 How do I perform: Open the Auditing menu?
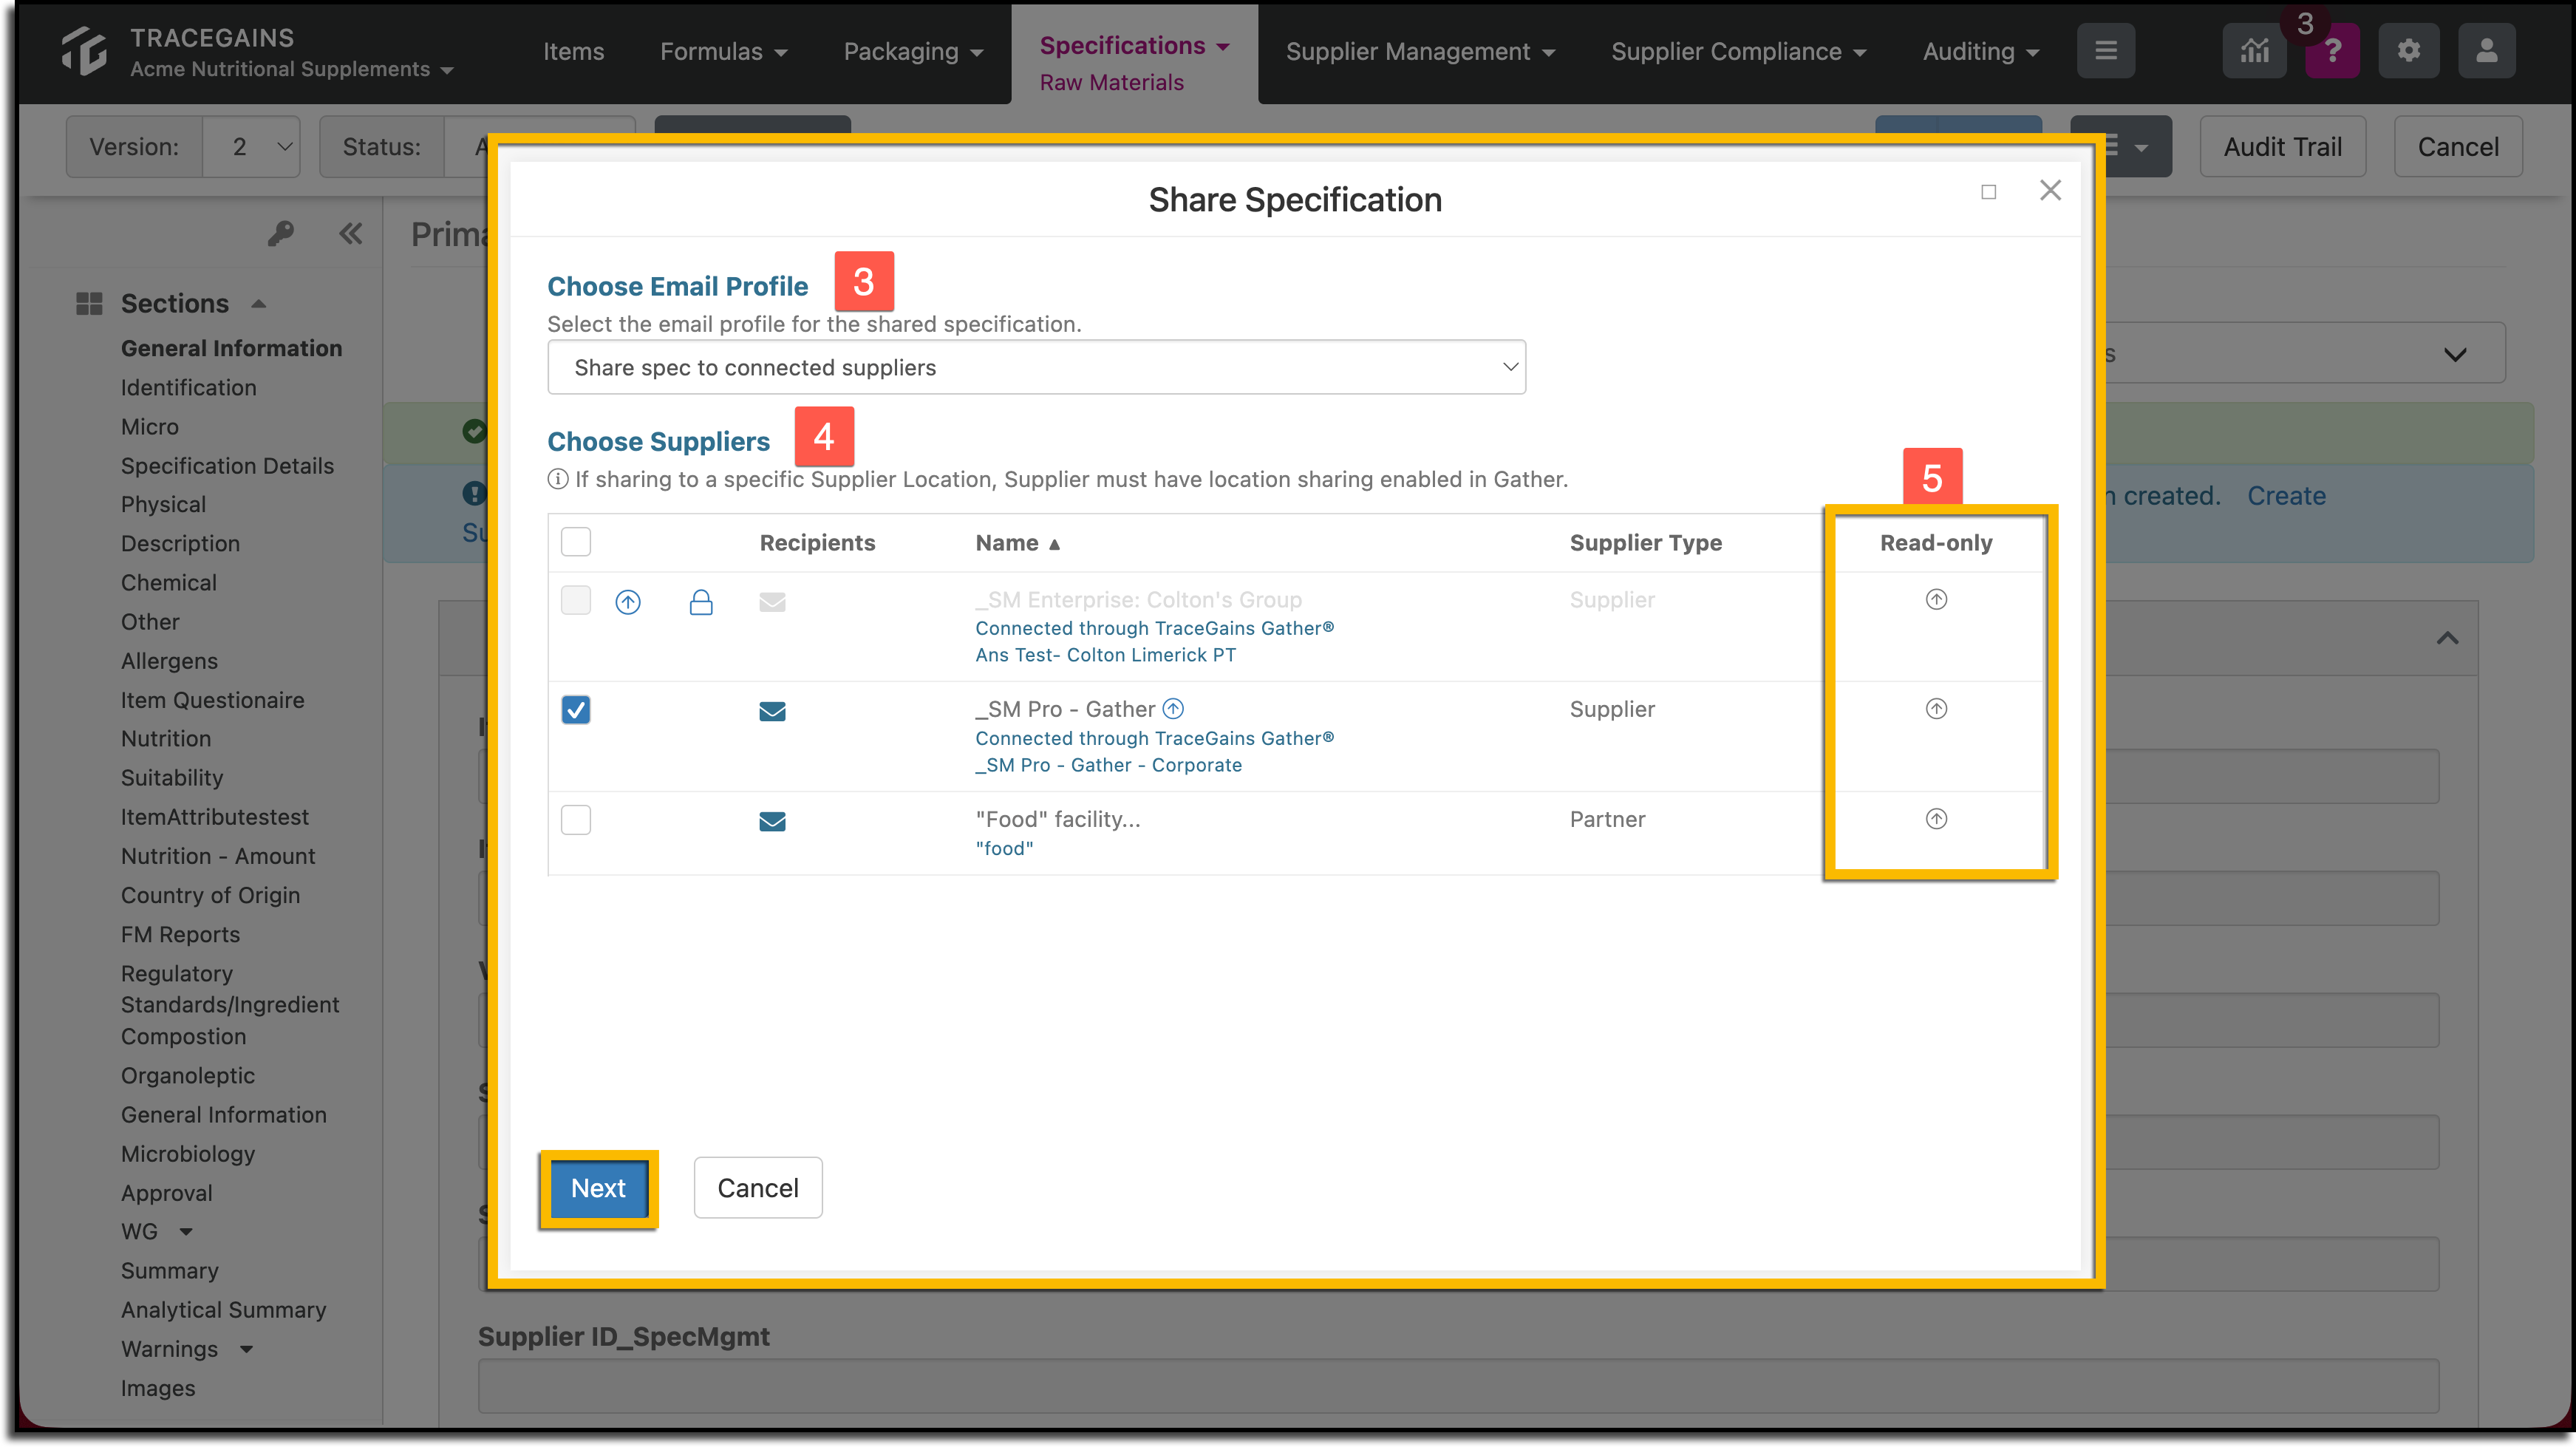tap(1980, 51)
